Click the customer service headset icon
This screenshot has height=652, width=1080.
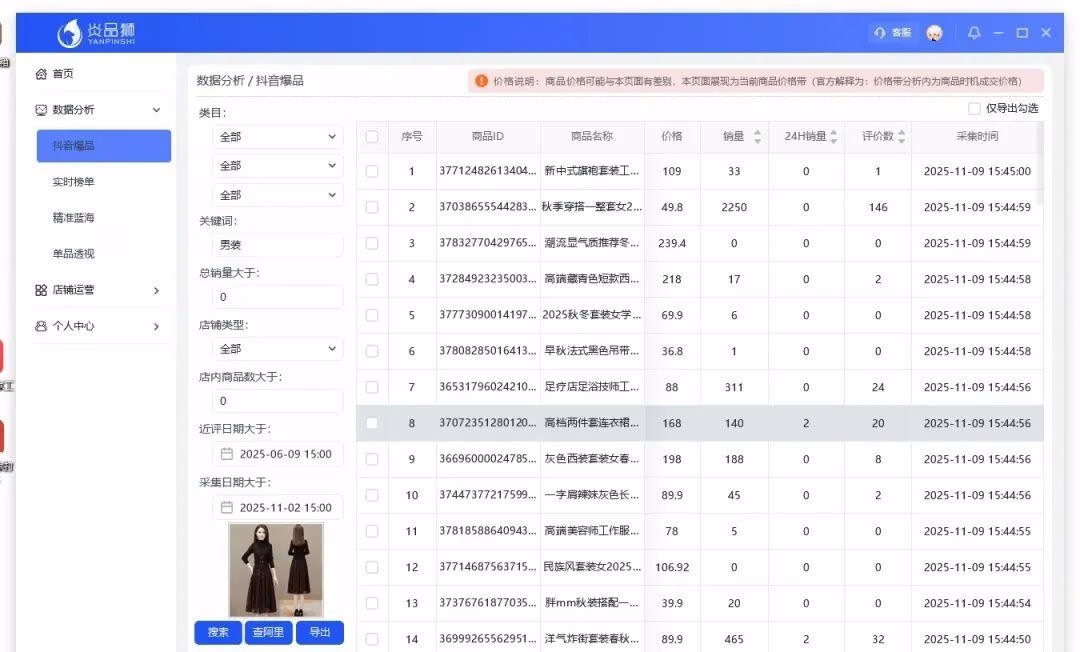click(880, 33)
